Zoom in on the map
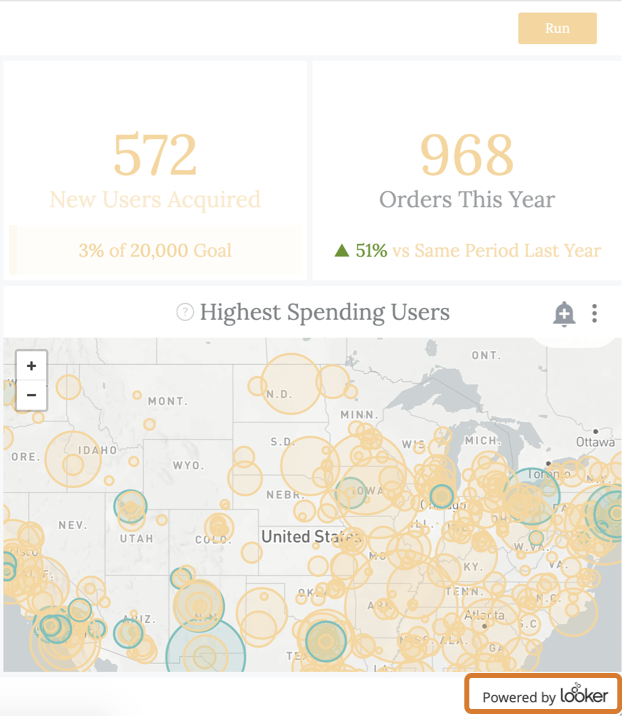This screenshot has width=622, height=716. 32,366
